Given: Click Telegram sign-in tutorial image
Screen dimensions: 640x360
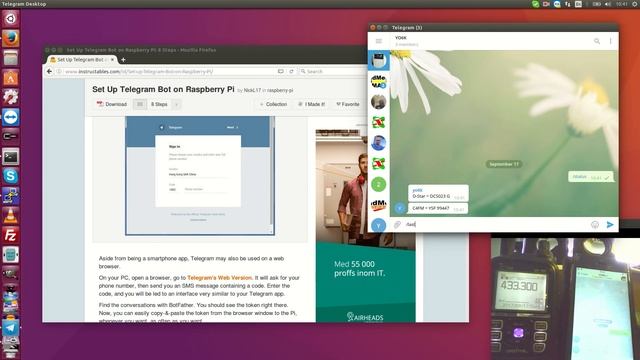Looking at the screenshot, I should (200, 176).
